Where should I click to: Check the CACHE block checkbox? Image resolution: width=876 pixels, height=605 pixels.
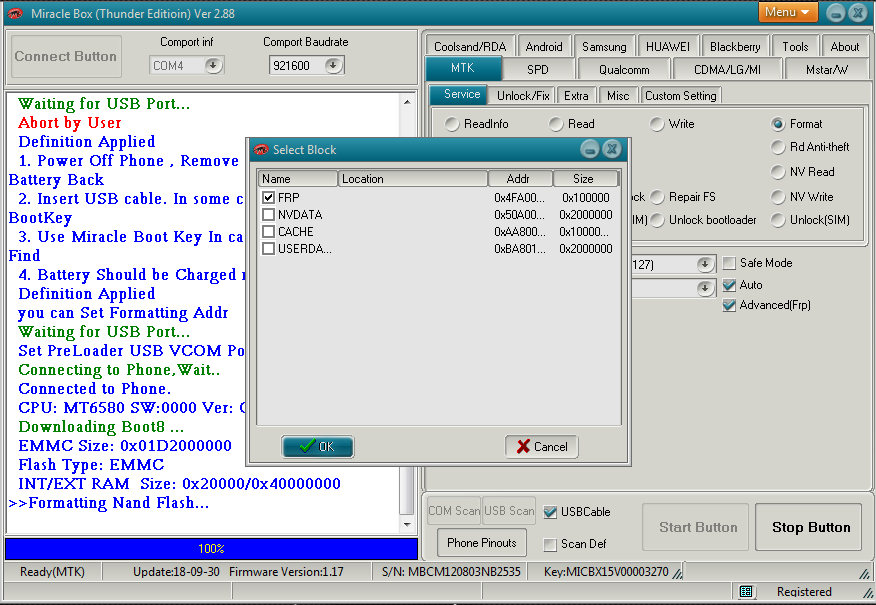click(x=268, y=231)
